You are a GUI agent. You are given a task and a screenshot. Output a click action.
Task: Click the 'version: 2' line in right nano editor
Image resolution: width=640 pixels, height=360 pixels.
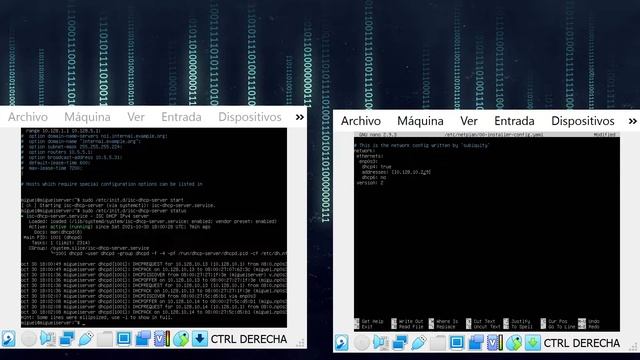(370, 183)
